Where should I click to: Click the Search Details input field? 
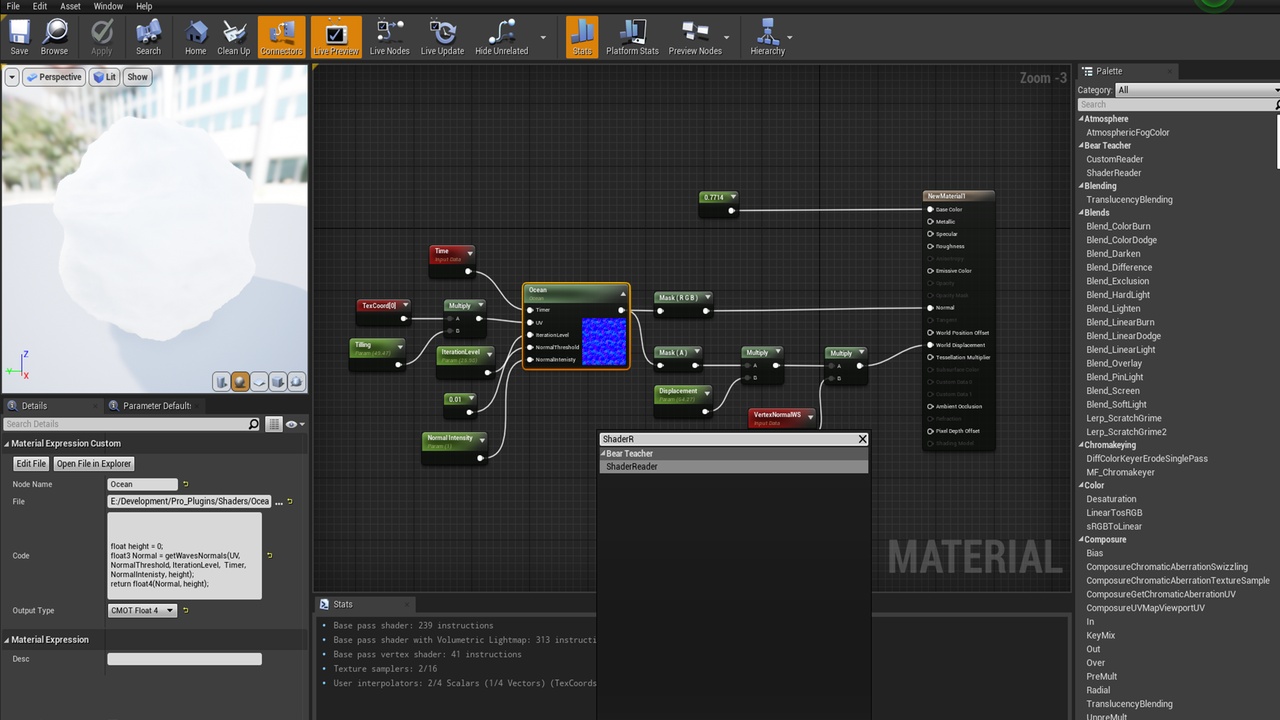coord(126,424)
